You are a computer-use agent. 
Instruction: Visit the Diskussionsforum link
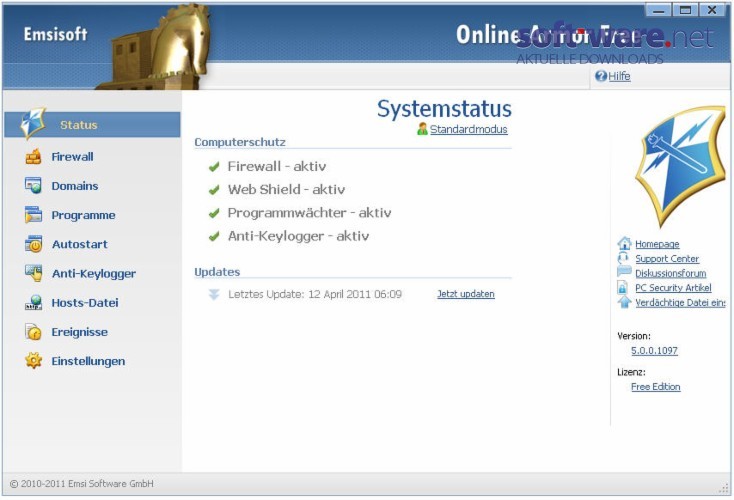pos(671,273)
